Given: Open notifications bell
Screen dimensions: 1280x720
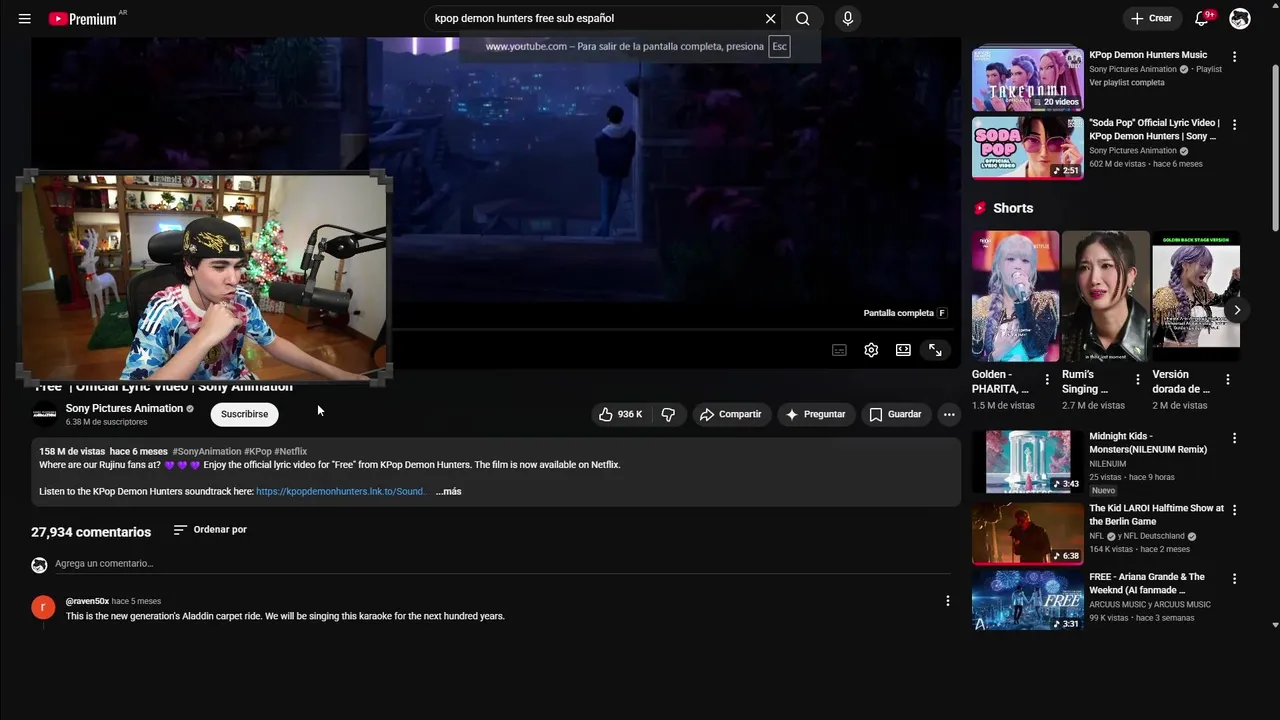Looking at the screenshot, I should tap(1203, 19).
